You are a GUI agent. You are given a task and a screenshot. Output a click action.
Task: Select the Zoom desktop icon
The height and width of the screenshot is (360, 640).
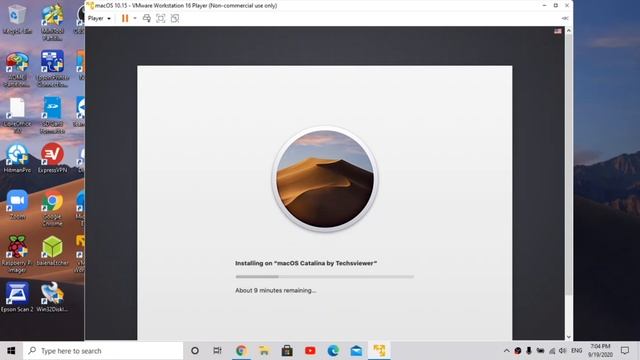[x=17, y=205]
